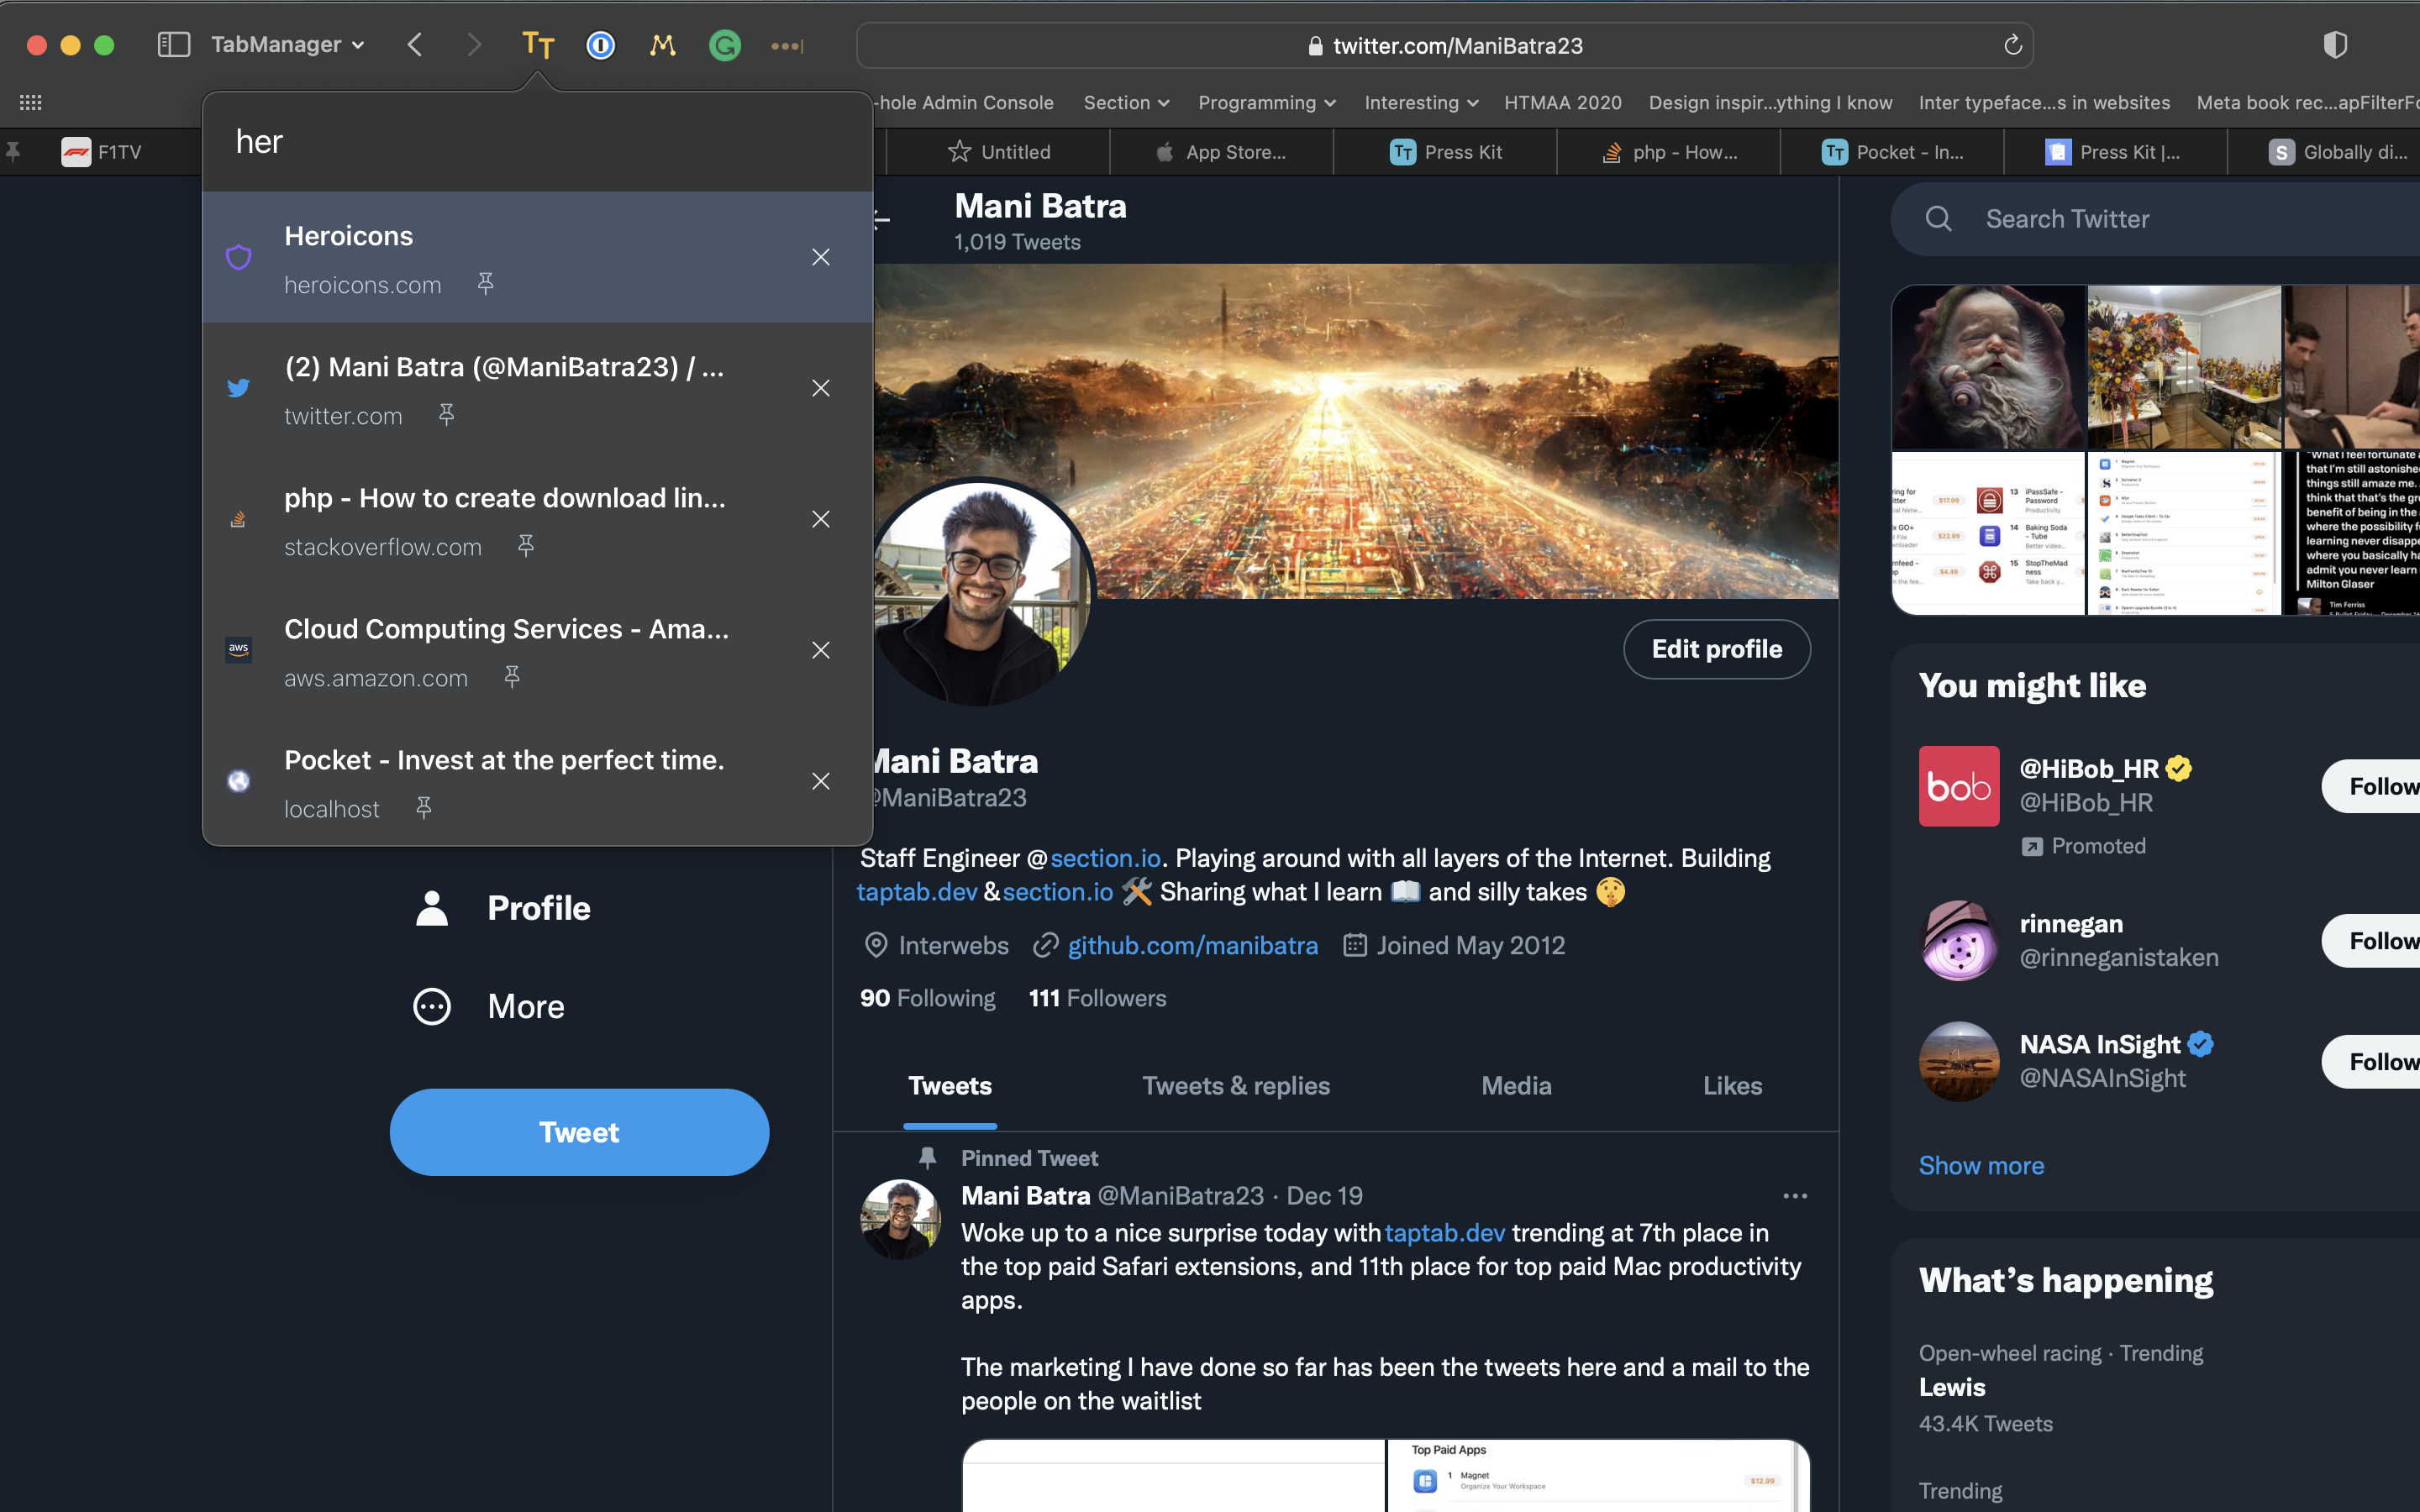This screenshot has width=2420, height=1512.
Task: Open the taptab.dev link in pinned tweet
Action: pyautogui.click(x=1444, y=1233)
